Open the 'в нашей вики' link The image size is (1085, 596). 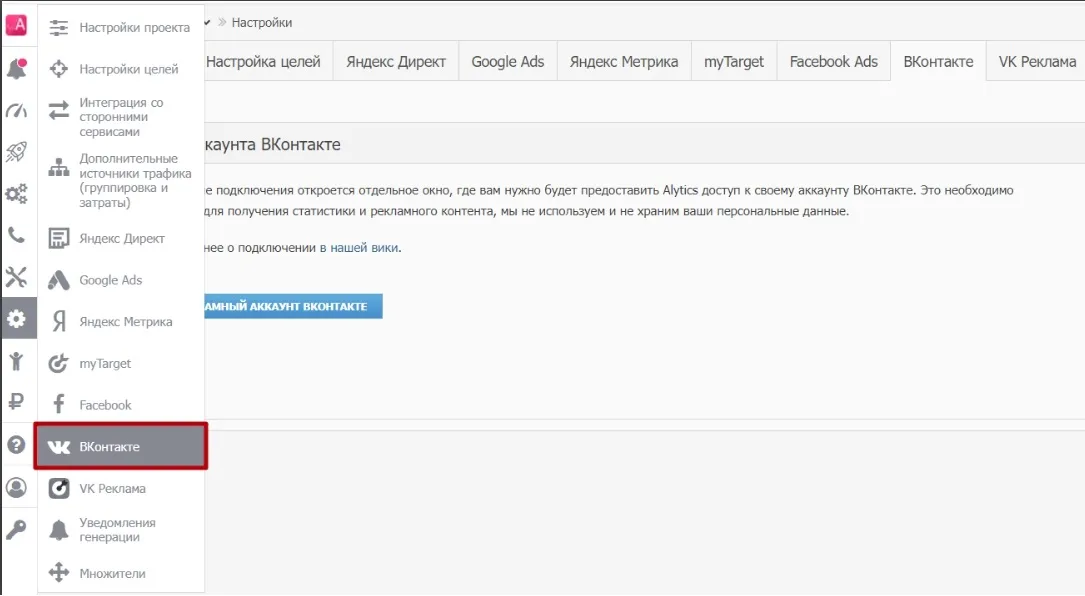click(x=359, y=247)
